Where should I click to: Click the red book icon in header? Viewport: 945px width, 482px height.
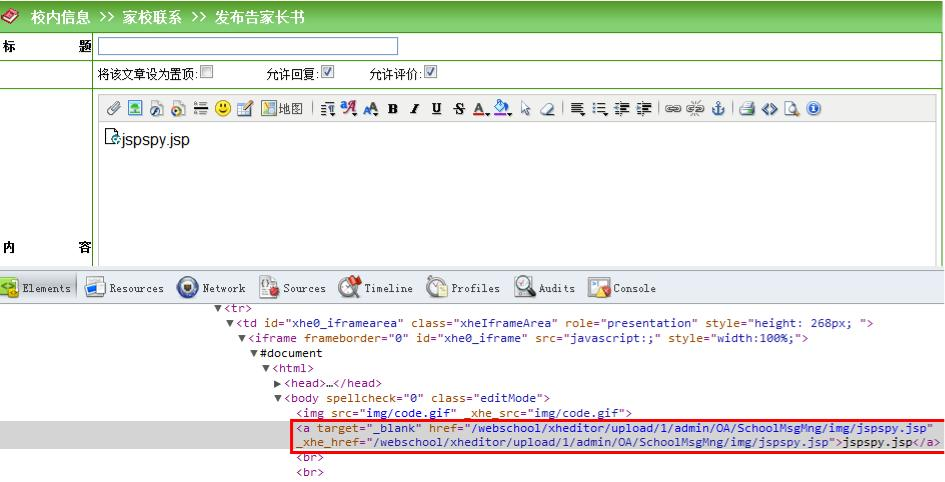tap(10, 17)
